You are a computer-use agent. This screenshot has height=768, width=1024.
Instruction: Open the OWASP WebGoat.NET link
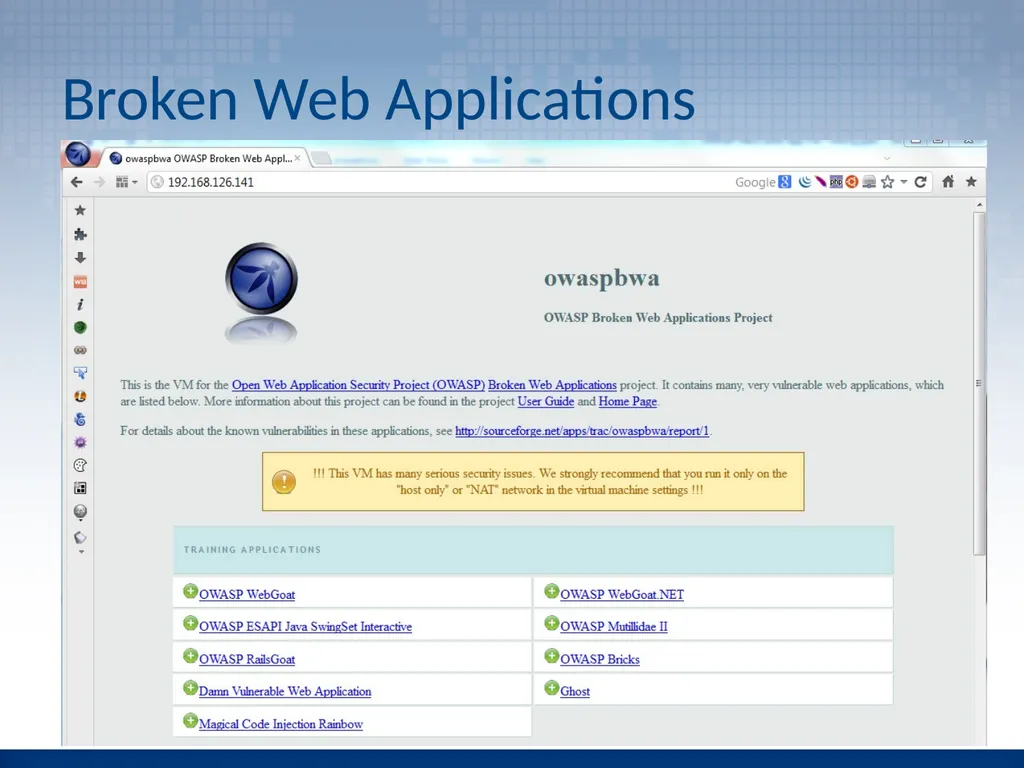point(622,594)
